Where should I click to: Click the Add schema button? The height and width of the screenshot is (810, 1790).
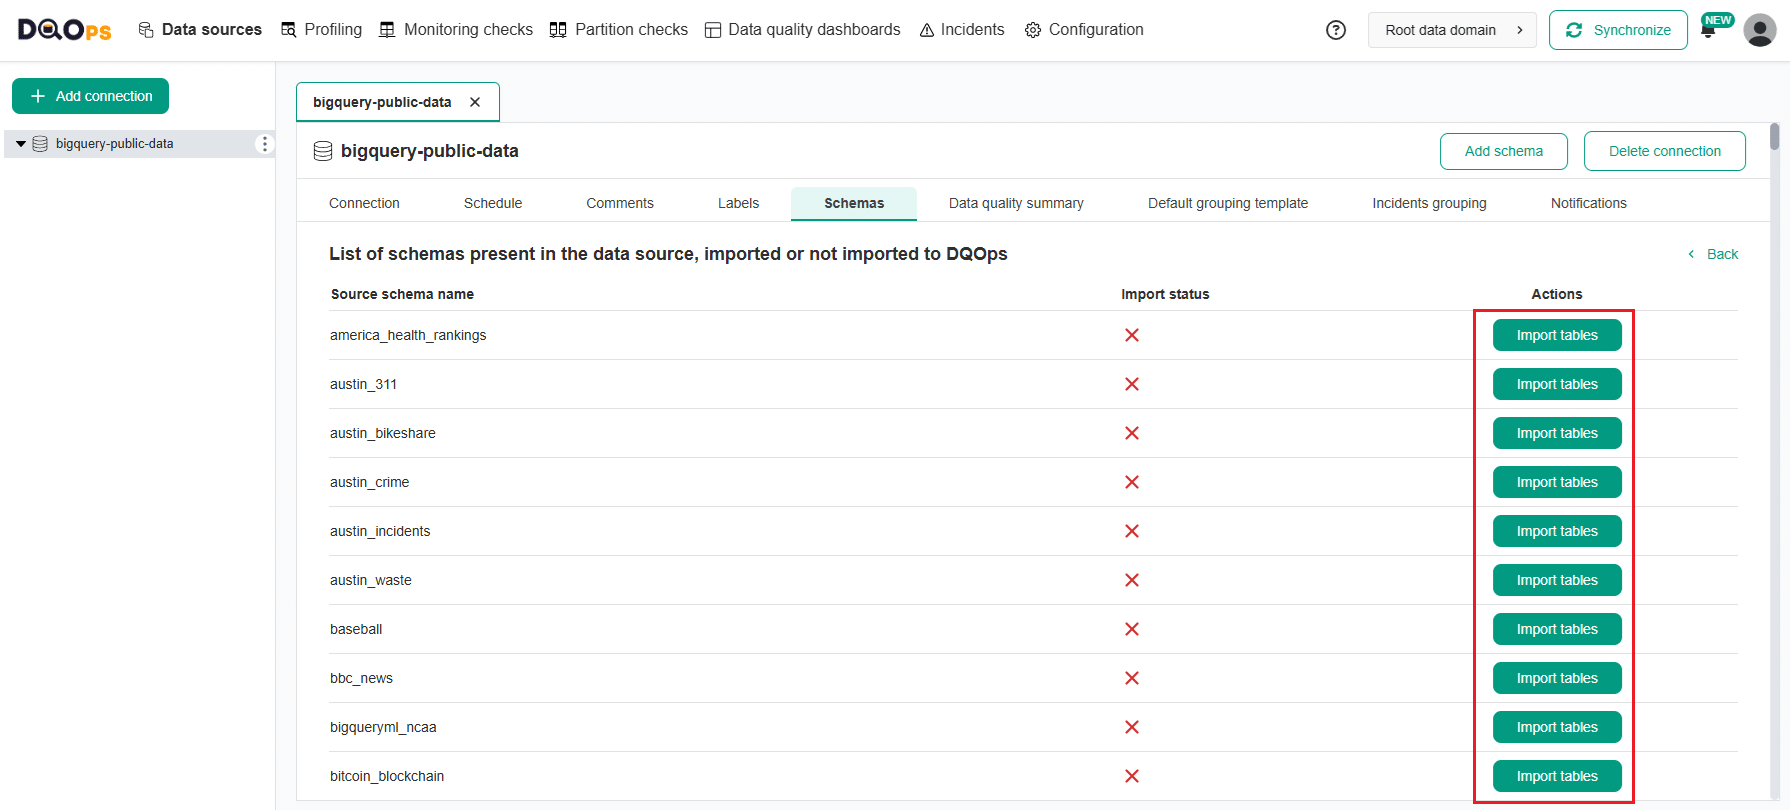tap(1504, 151)
